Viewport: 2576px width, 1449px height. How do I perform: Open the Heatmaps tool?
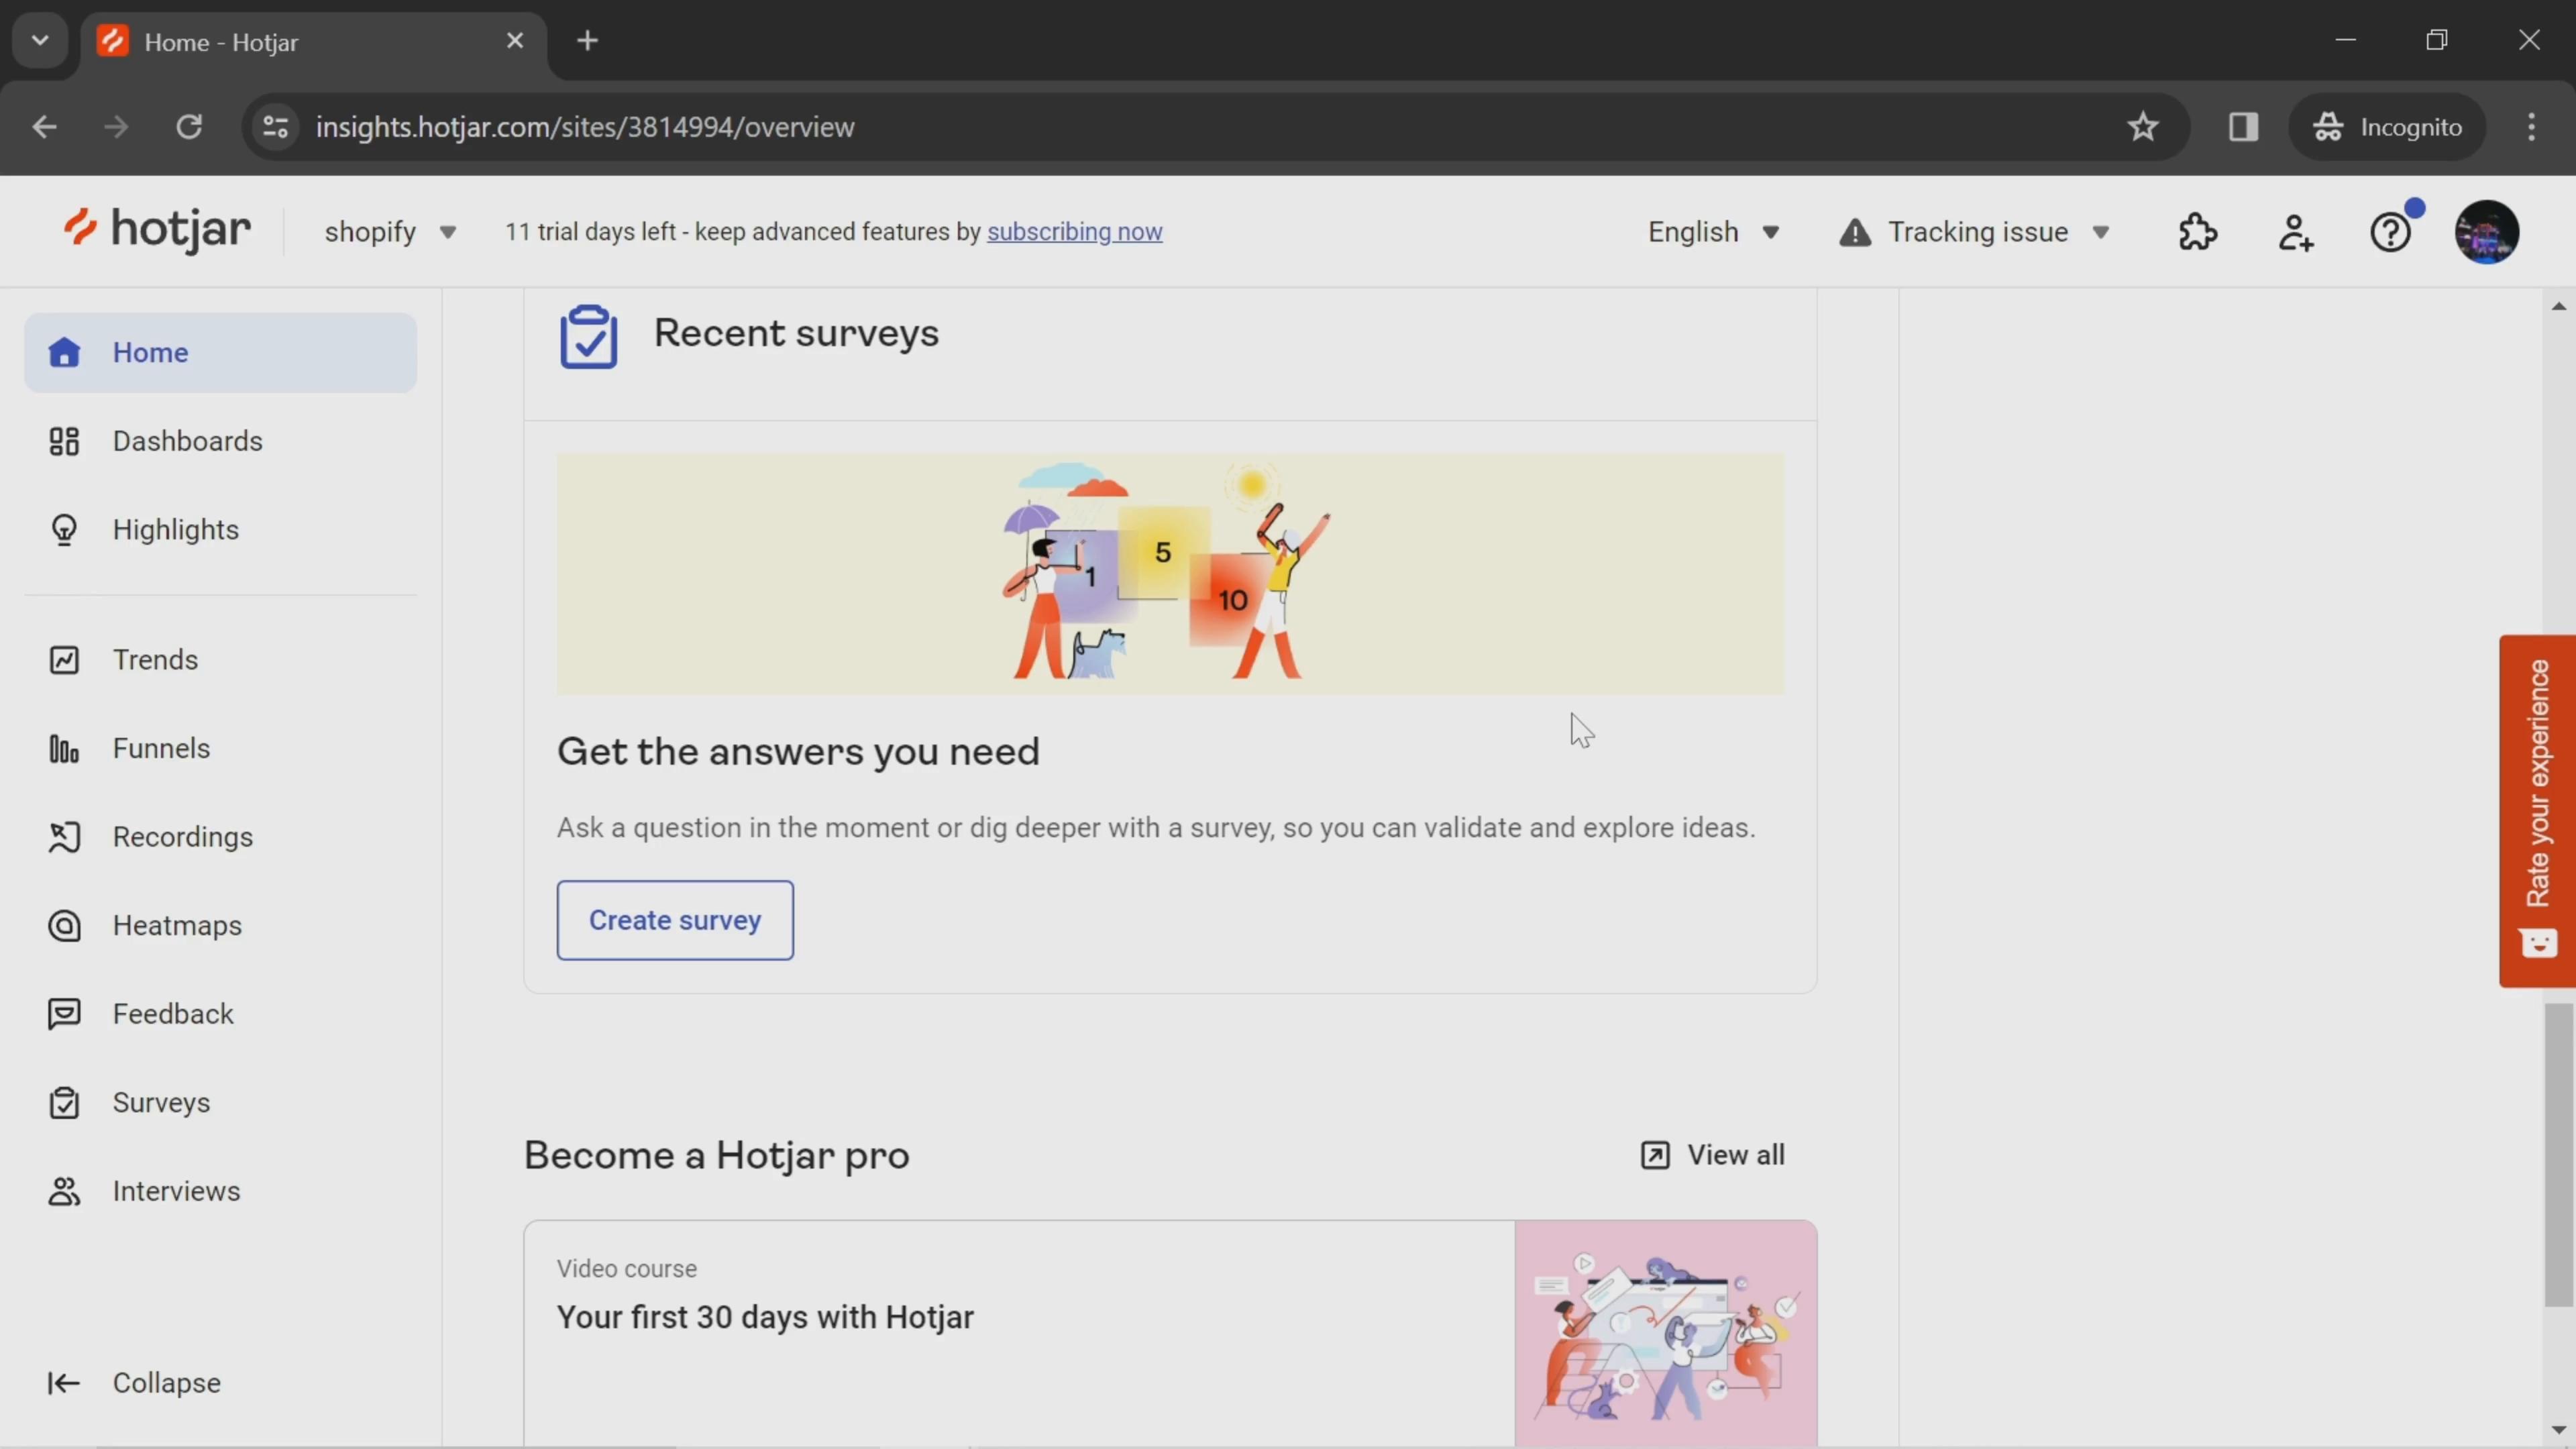click(177, 925)
